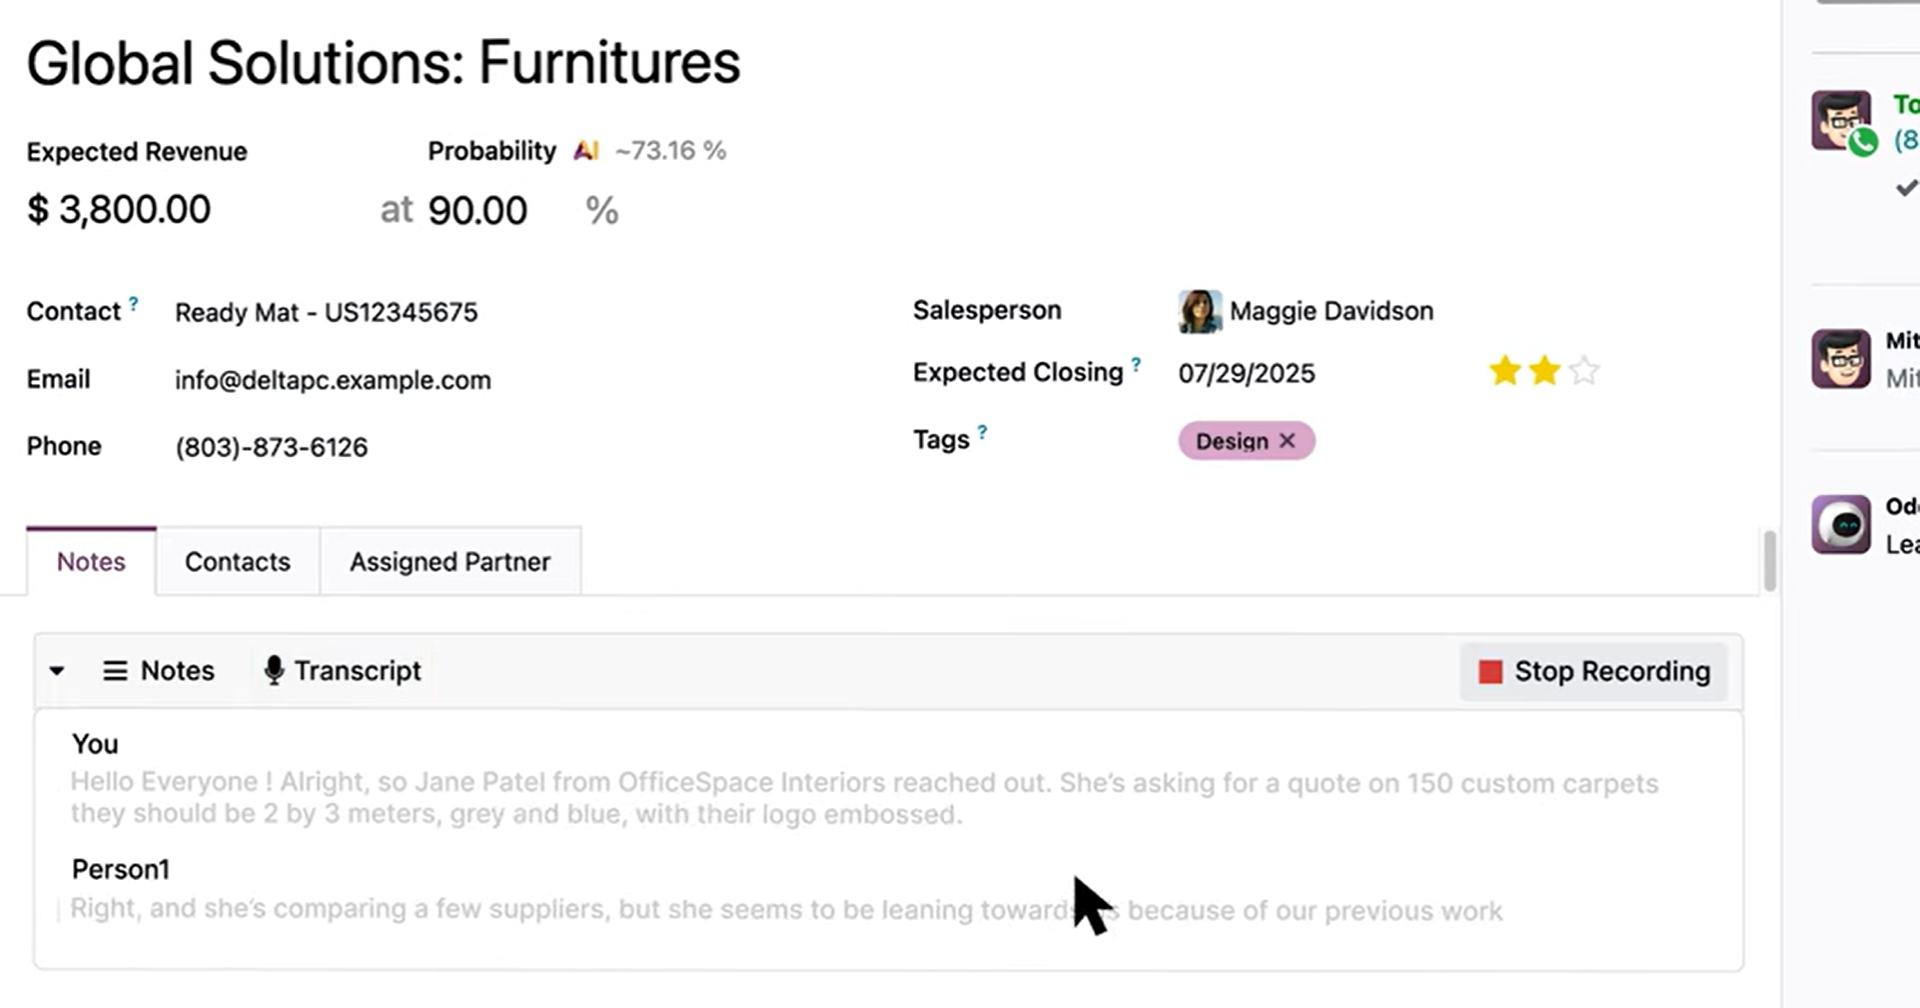Show the Tags help tooltip
Viewport: 1920px width, 1008px height.
[982, 432]
